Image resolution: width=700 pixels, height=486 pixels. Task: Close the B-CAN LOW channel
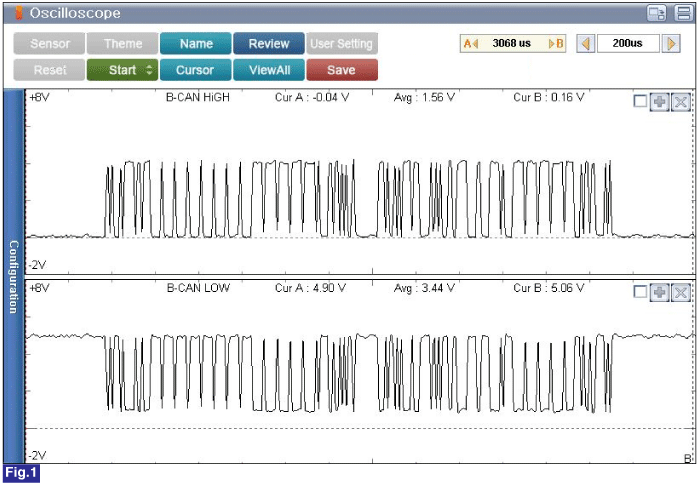click(680, 292)
